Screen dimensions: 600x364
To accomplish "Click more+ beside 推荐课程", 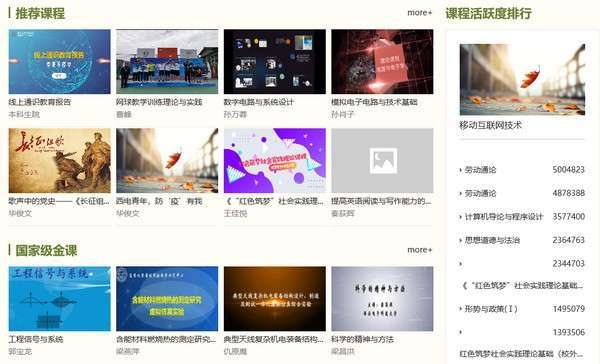I will coord(419,13).
